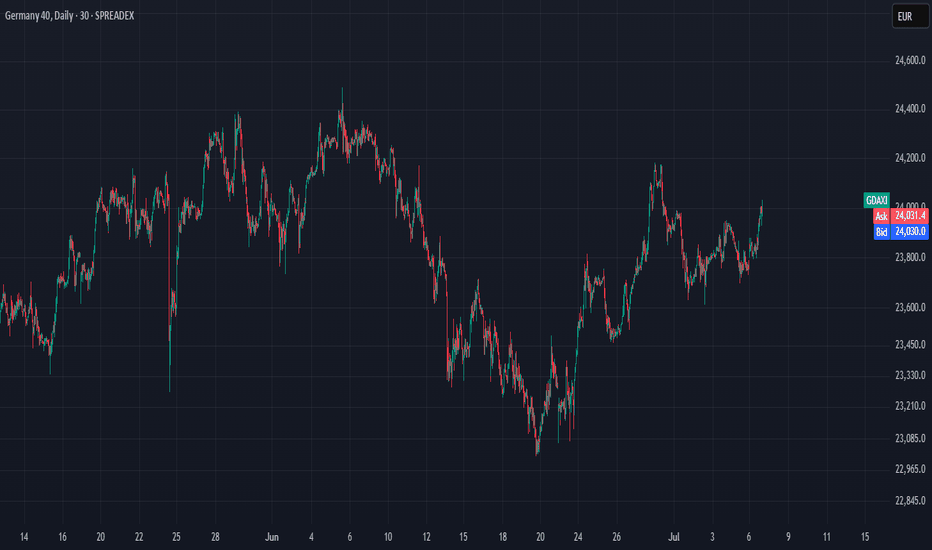Click the 23,800.0 price axis label
The height and width of the screenshot is (550, 932).
[x=910, y=257]
